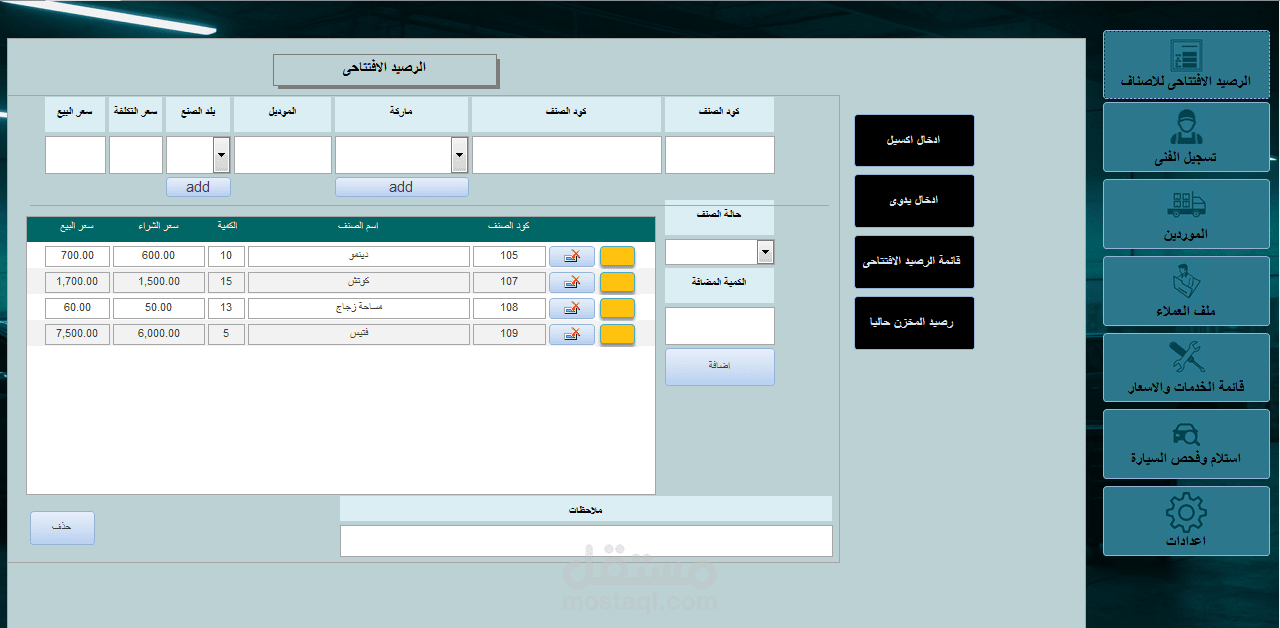
Task: Select item code cell 109
Action: click(x=509, y=334)
